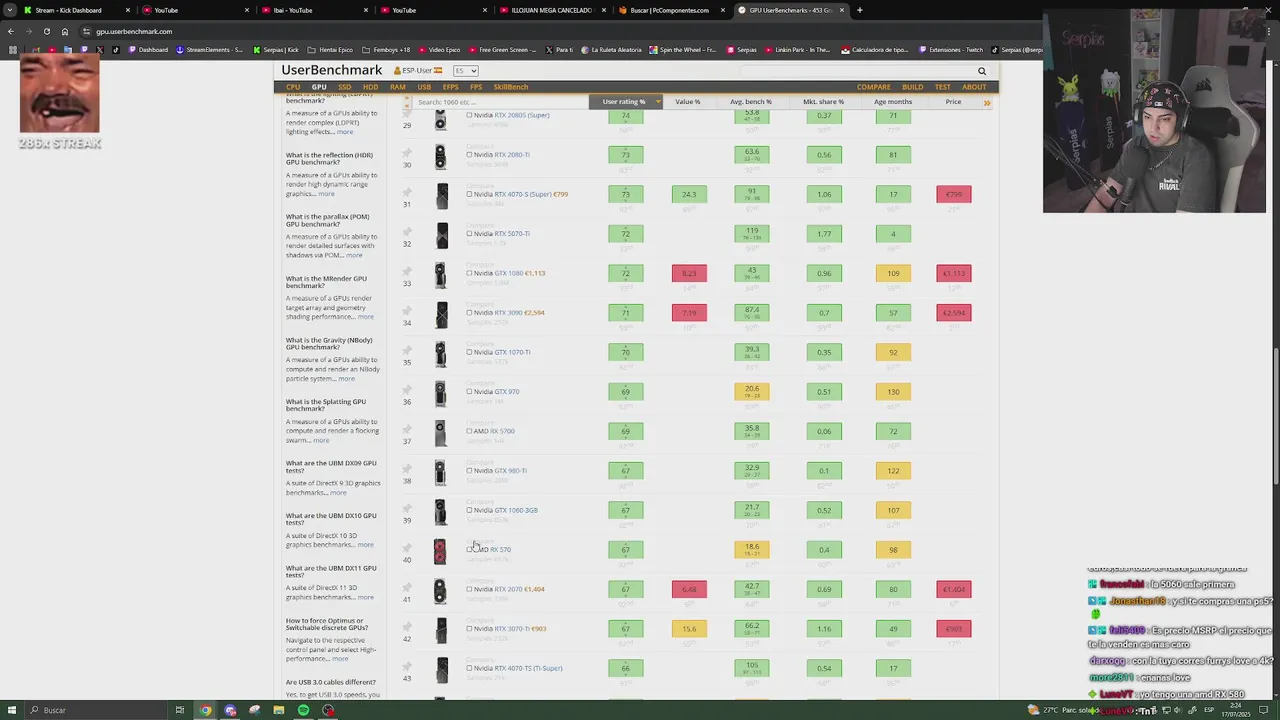Pin the GTX 980-Ti row
1280x720 pixels.
point(407,470)
